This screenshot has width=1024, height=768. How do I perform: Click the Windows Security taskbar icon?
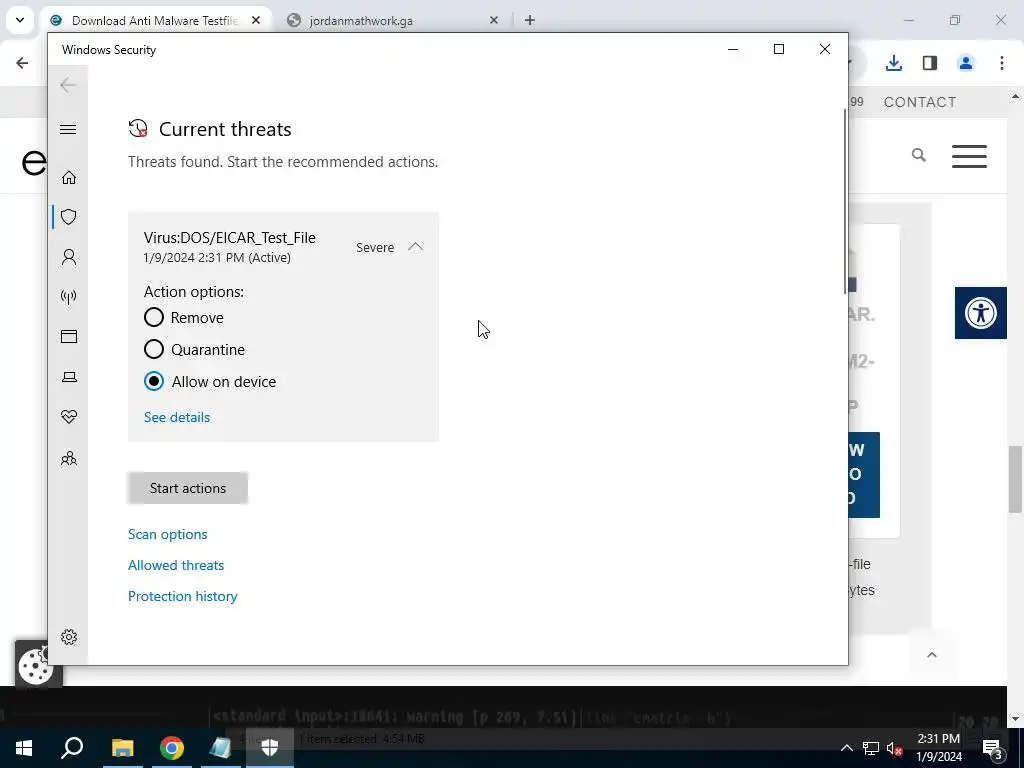click(270, 748)
